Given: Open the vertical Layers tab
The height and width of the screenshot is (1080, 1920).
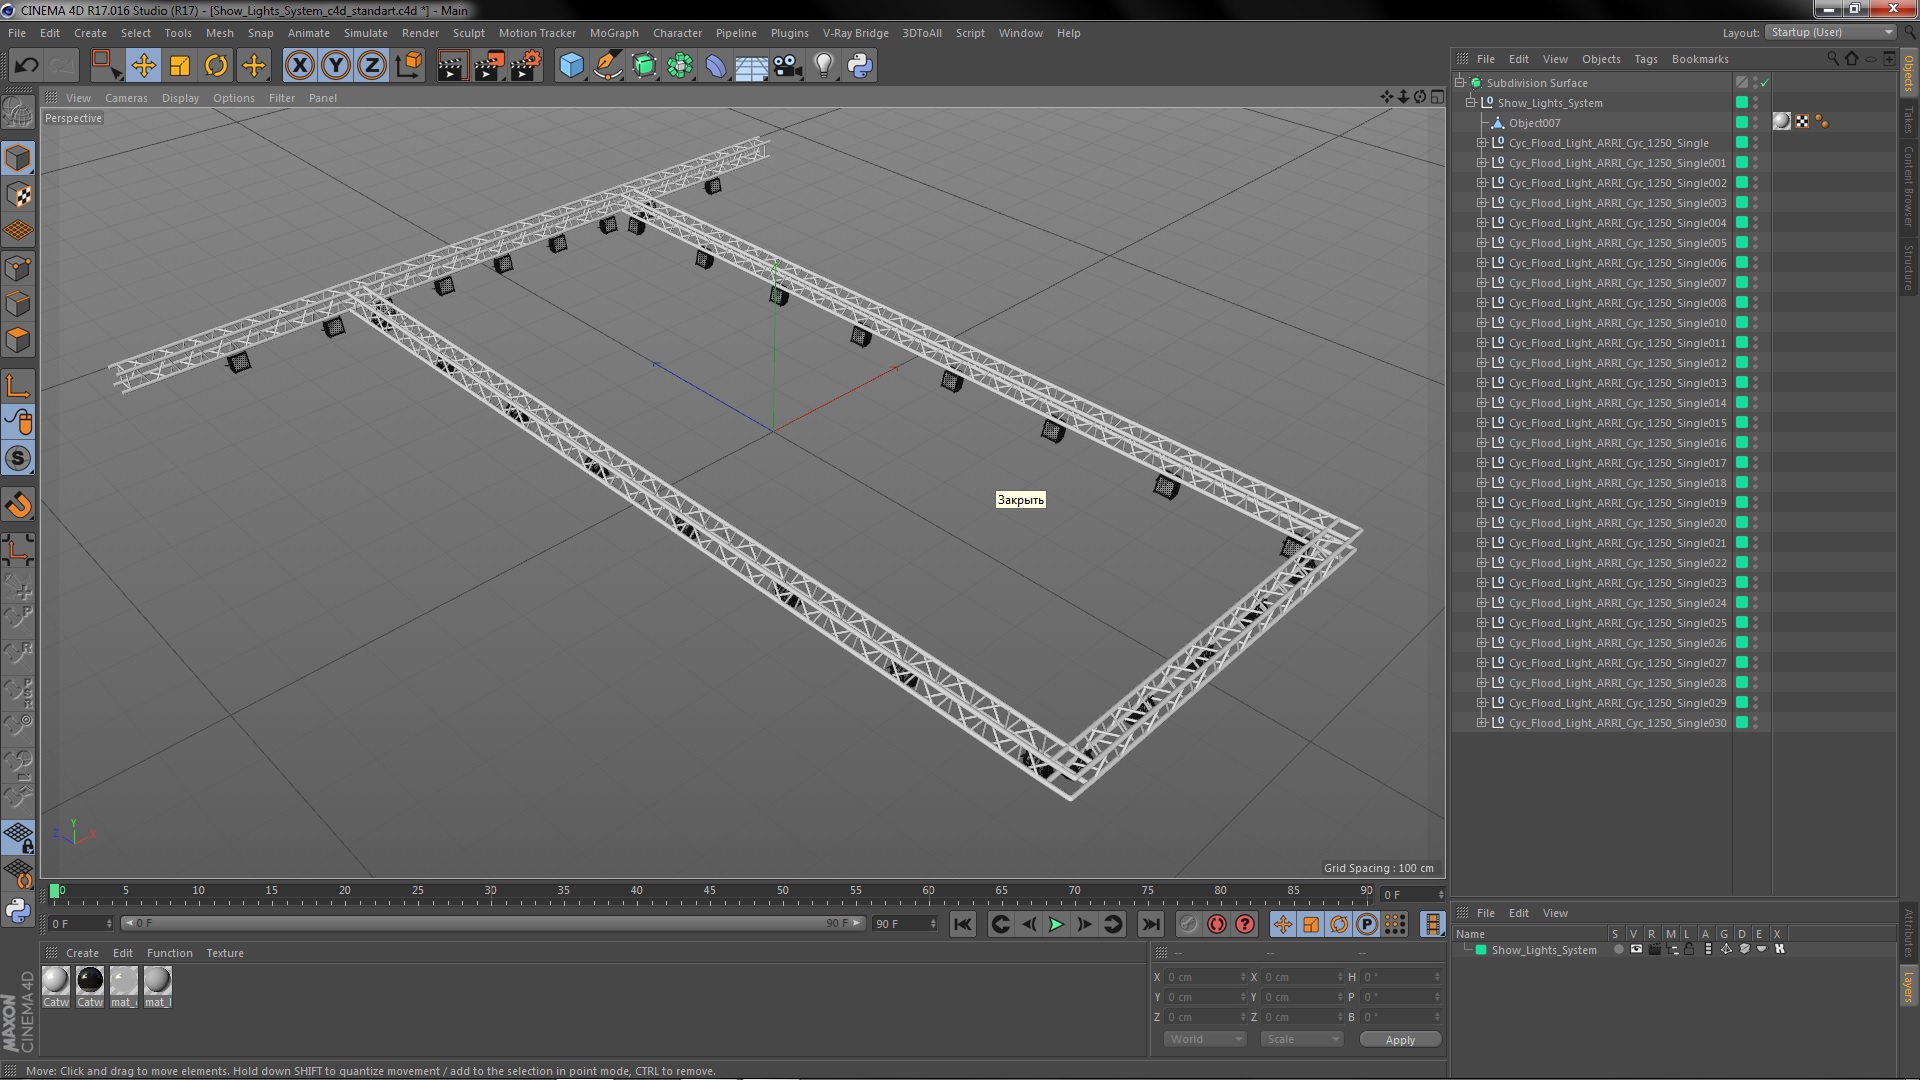Looking at the screenshot, I should (x=1908, y=985).
